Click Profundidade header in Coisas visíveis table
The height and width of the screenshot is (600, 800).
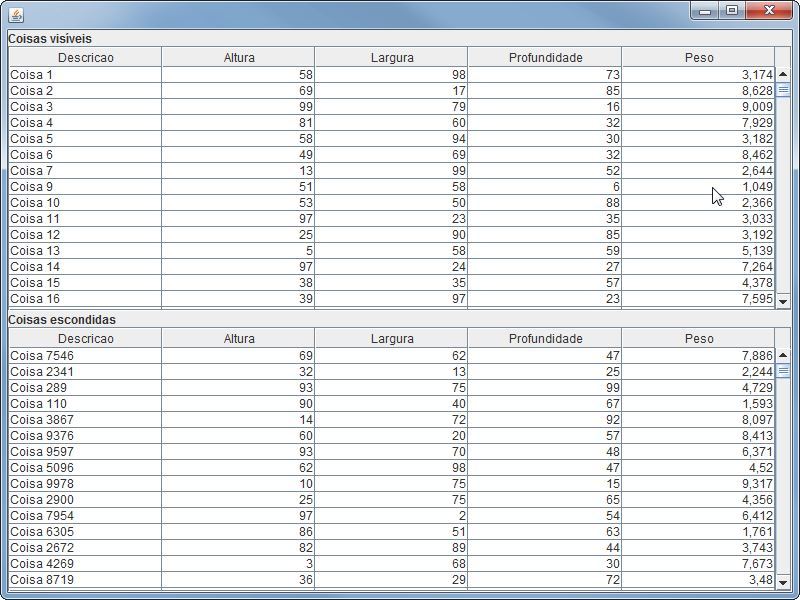[545, 57]
